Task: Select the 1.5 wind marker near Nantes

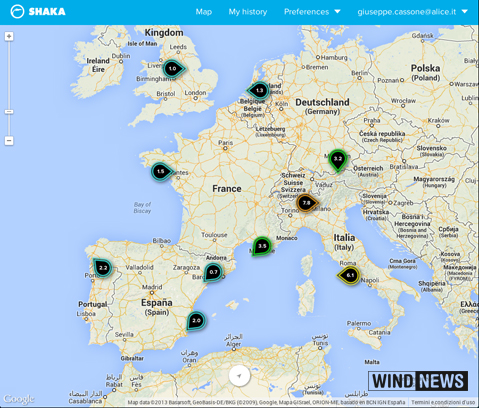Action: pos(162,172)
